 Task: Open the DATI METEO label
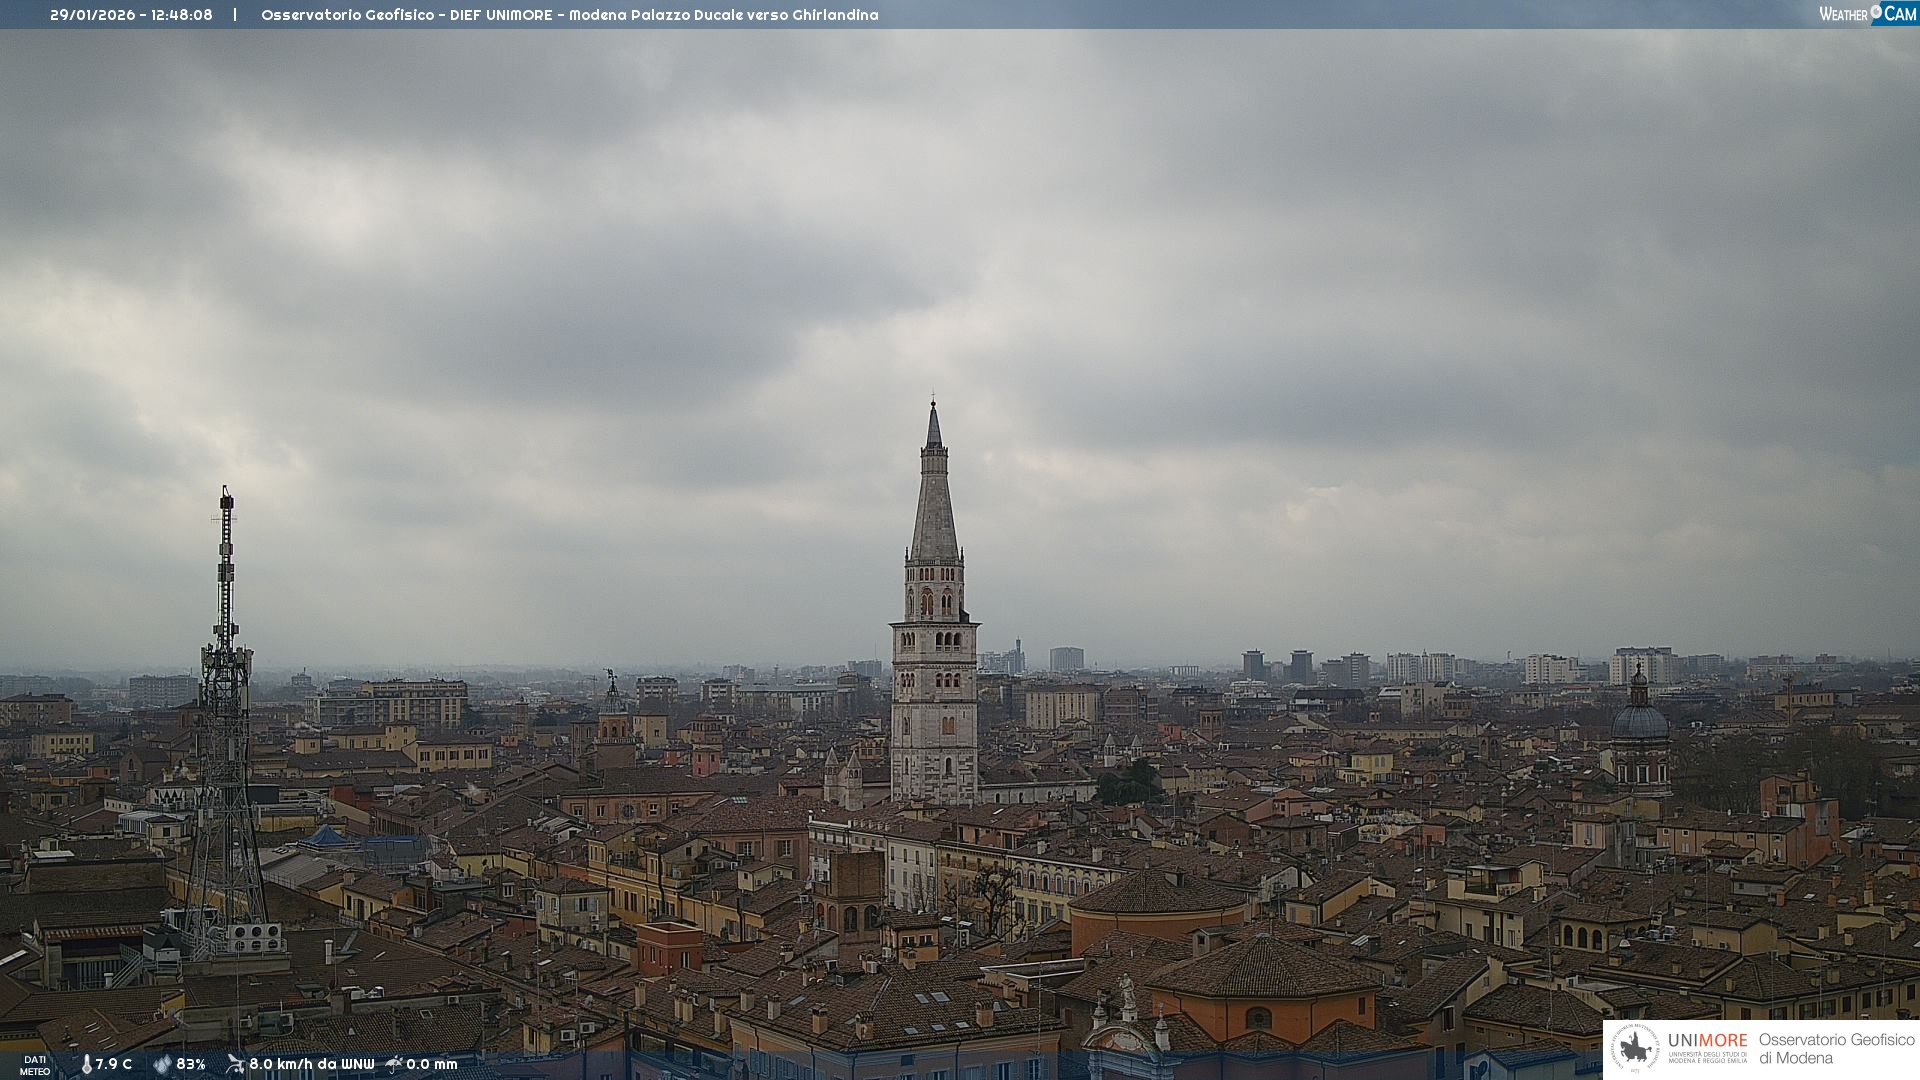point(35,1065)
